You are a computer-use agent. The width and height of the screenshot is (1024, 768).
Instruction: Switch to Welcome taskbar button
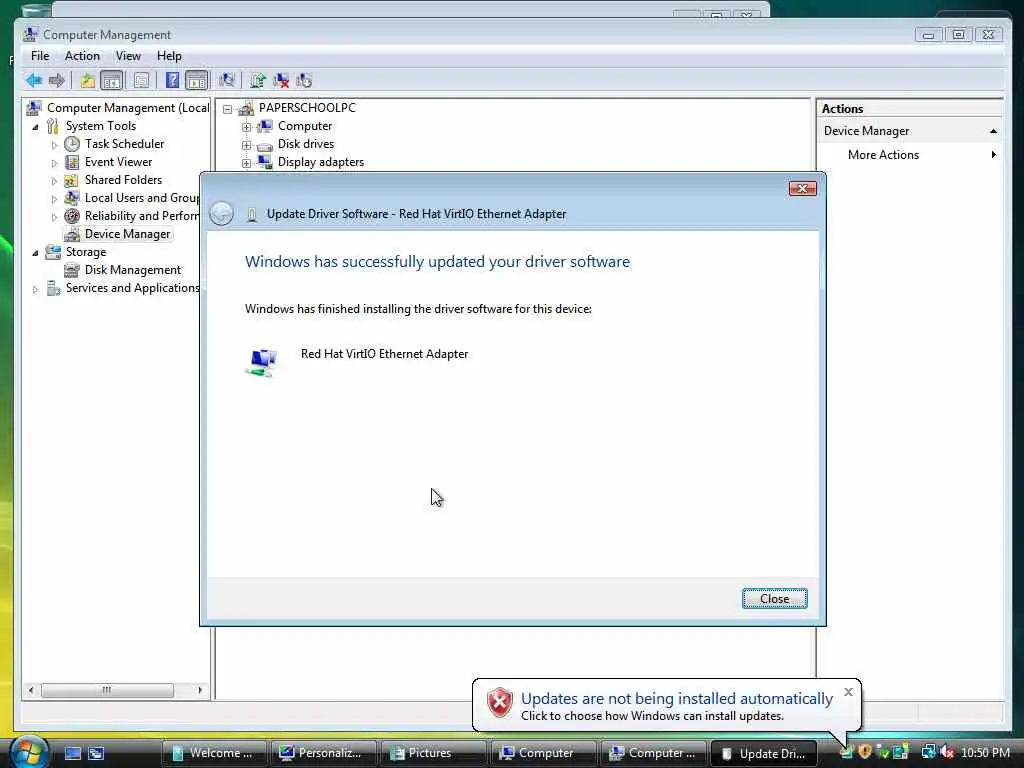(214, 753)
